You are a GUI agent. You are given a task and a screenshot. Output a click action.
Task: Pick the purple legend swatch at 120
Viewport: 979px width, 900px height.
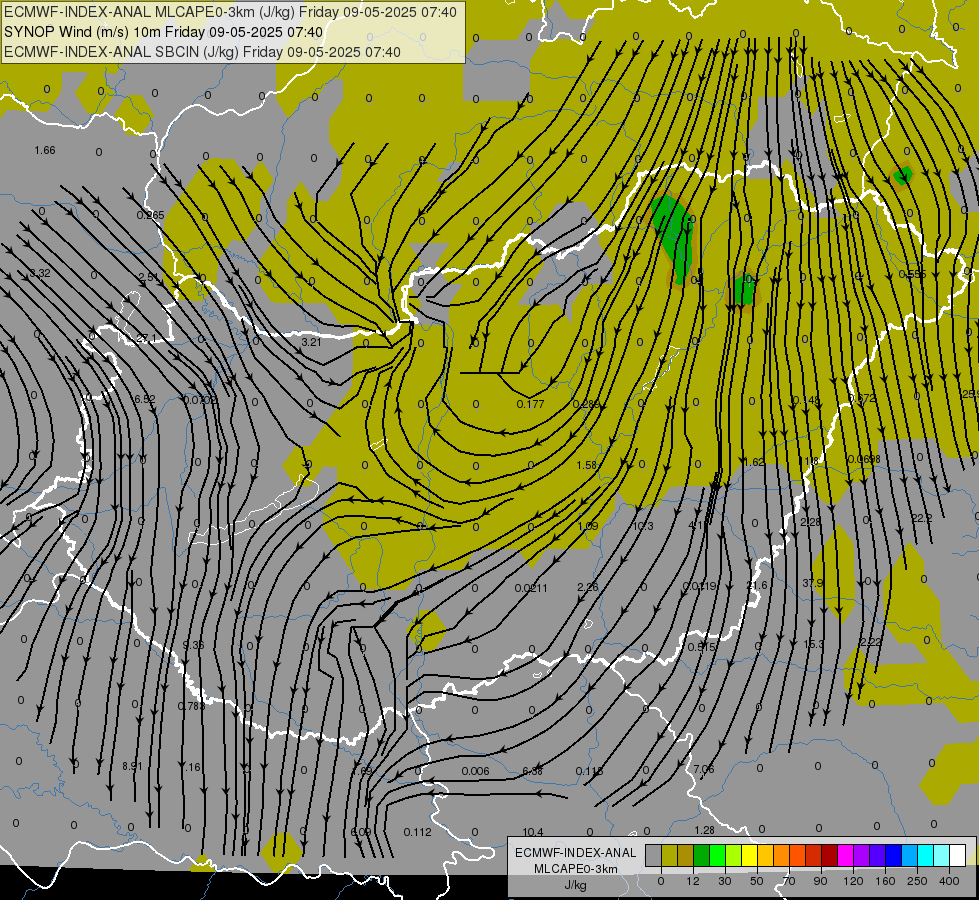pos(862,855)
